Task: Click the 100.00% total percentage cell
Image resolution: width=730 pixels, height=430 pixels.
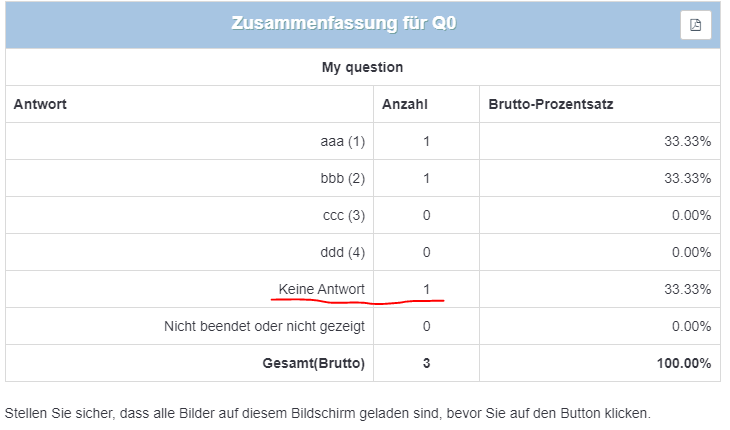Action: point(683,363)
